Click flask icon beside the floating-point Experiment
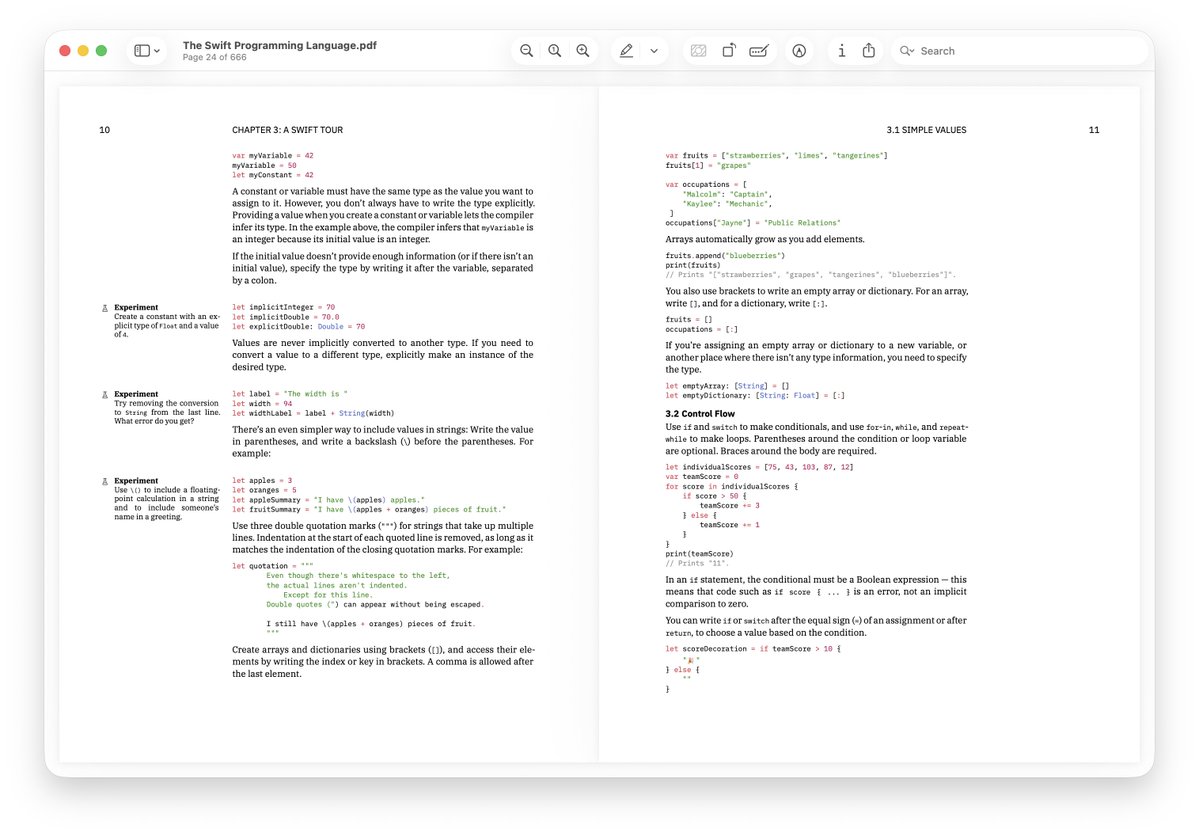This screenshot has width=1199, height=836. [x=106, y=481]
